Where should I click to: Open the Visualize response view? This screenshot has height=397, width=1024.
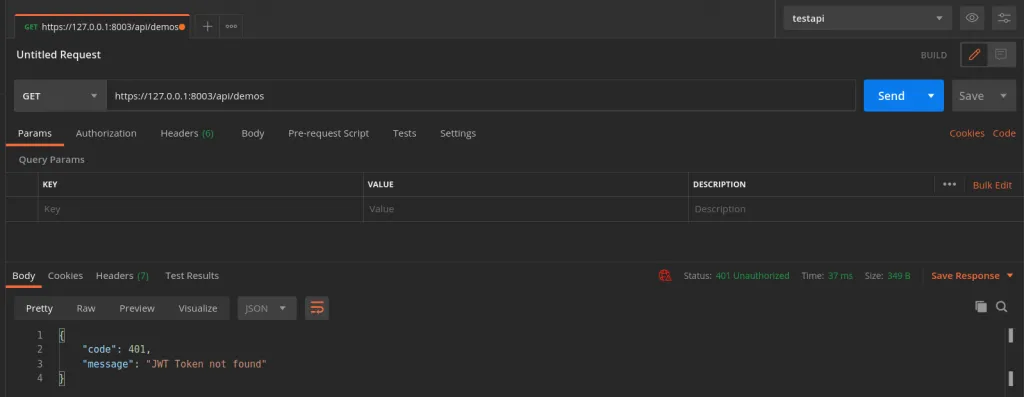coord(198,308)
